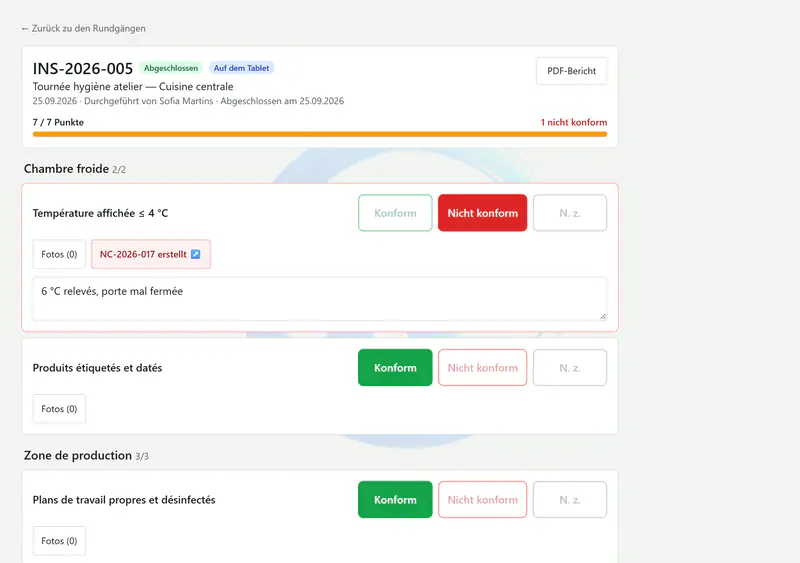This screenshot has width=800, height=563.
Task: Click the orange inspection progress bar
Action: 320,134
